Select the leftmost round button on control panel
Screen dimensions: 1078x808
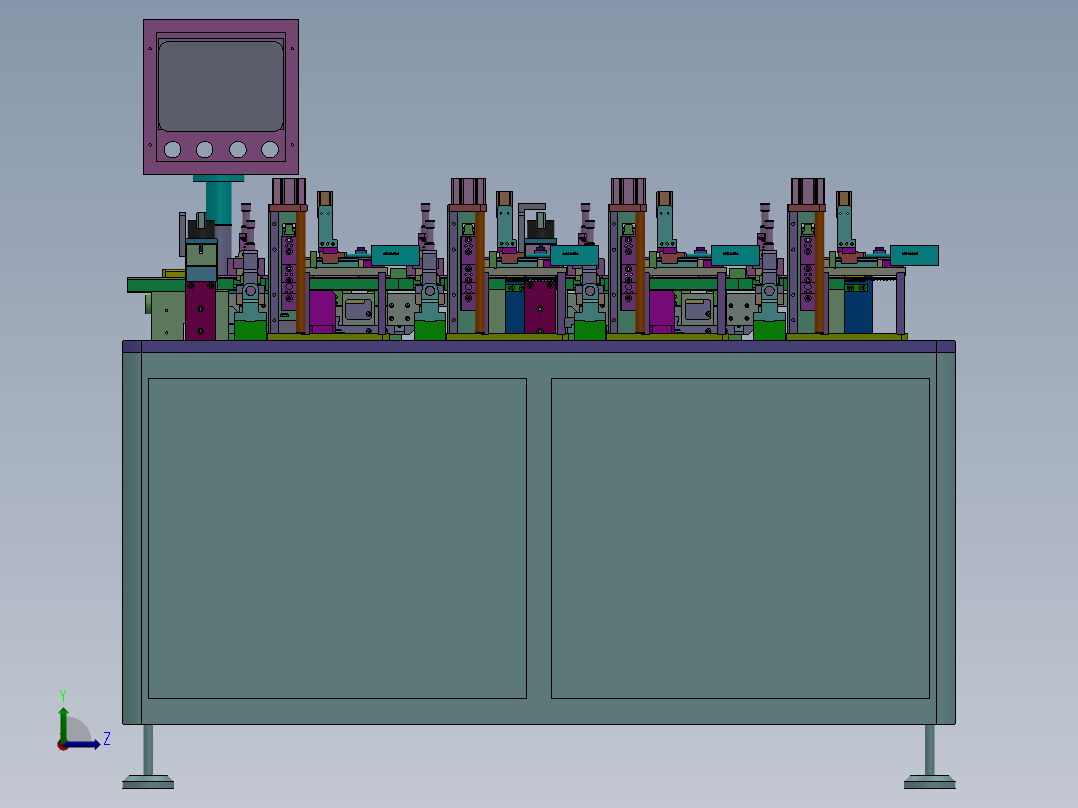173,149
